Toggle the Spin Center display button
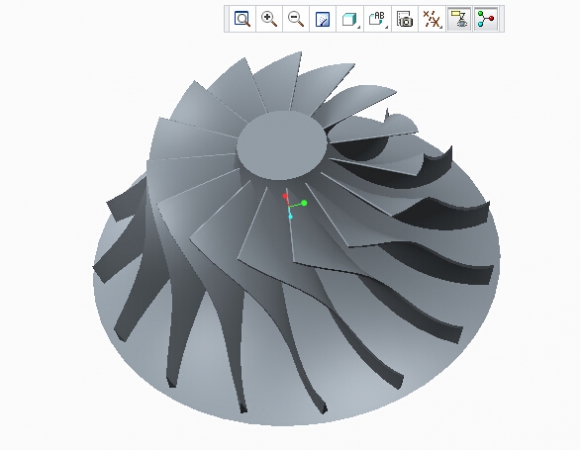The width and height of the screenshot is (580, 450). (x=486, y=19)
